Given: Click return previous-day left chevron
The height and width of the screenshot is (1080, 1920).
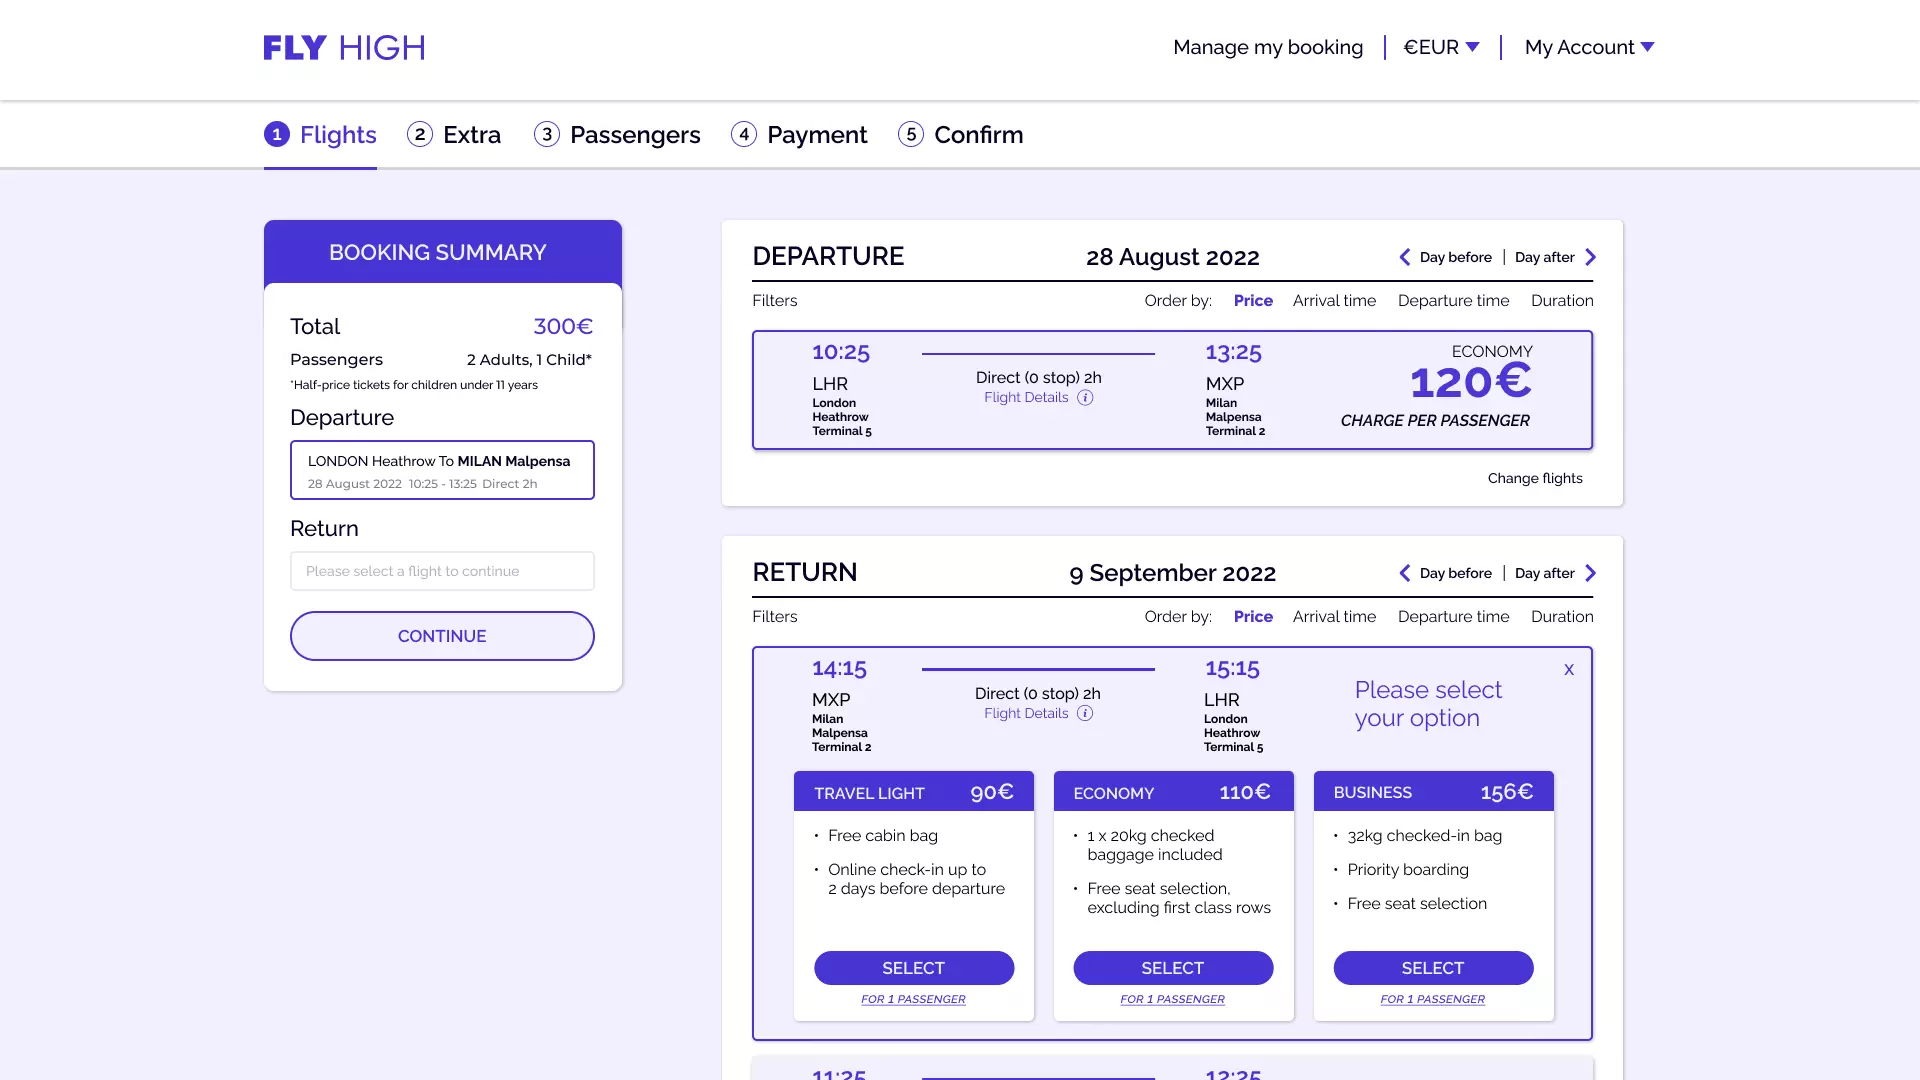Looking at the screenshot, I should [1404, 573].
